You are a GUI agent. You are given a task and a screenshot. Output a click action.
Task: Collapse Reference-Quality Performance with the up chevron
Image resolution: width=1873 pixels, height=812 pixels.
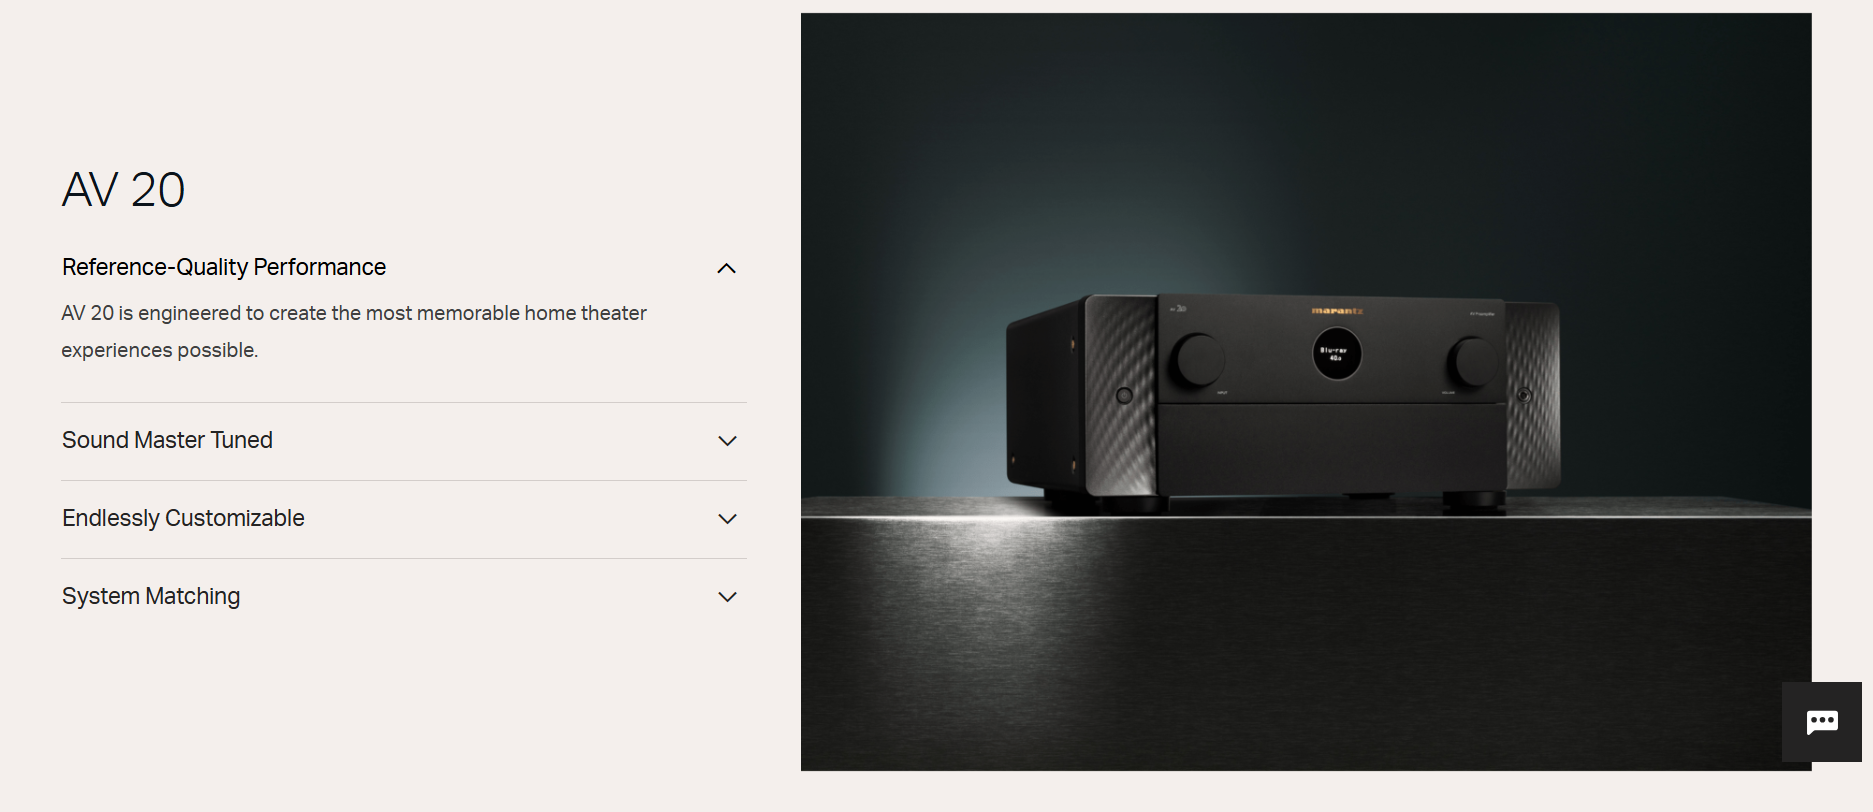pyautogui.click(x=727, y=268)
